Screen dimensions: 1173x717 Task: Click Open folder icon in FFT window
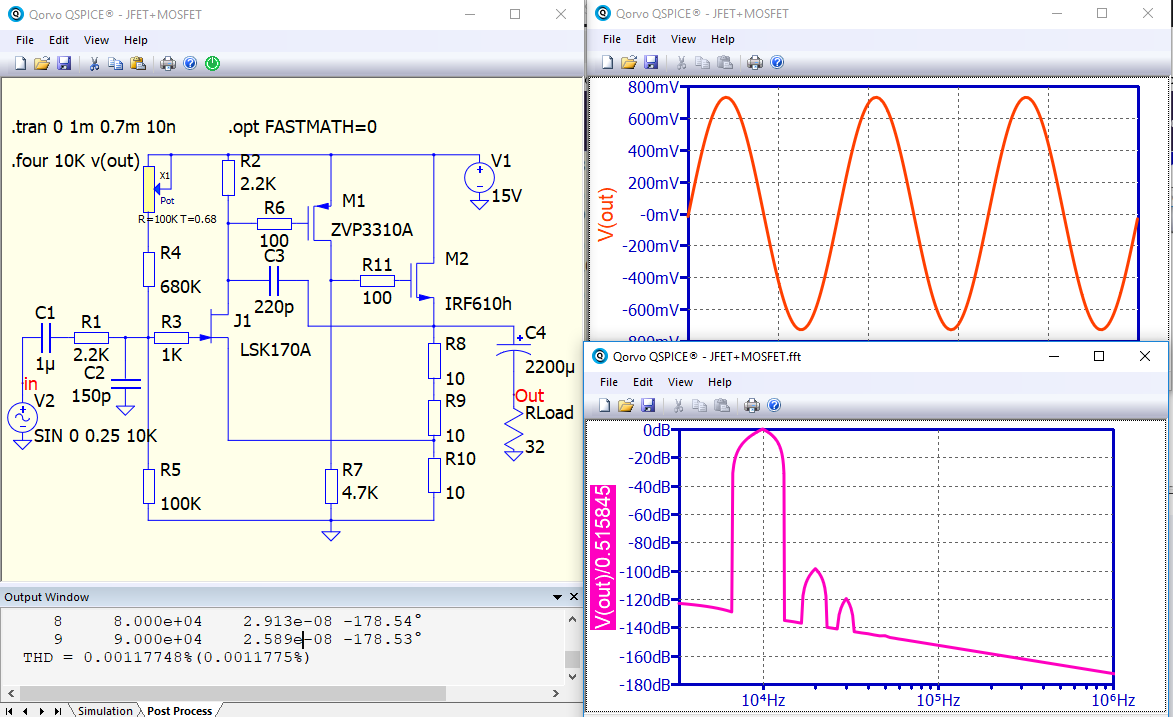(x=625, y=405)
